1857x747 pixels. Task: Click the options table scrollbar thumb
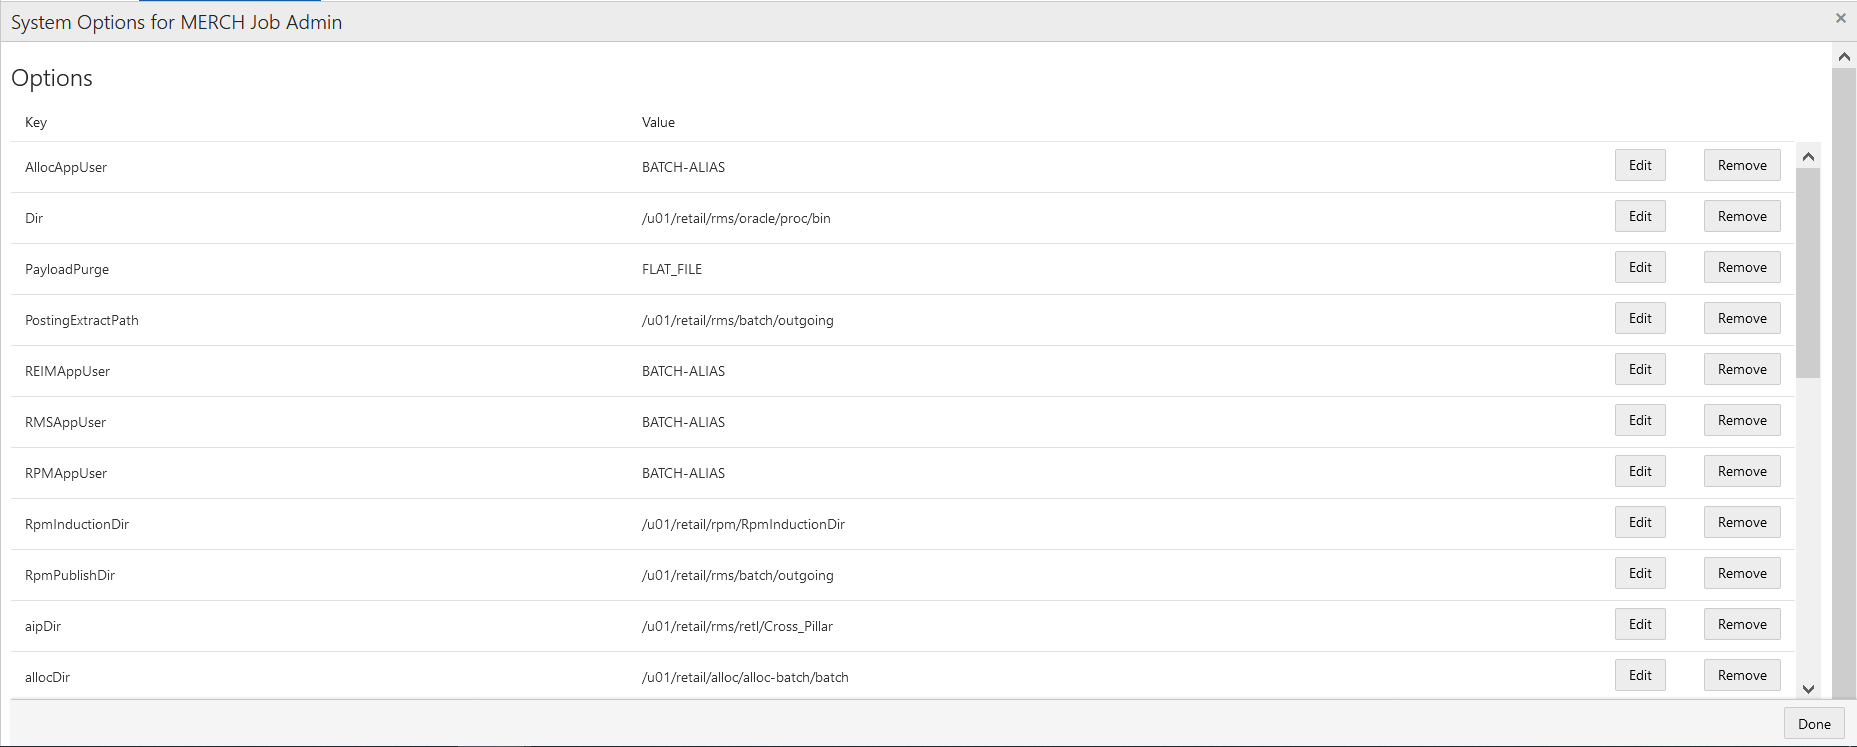(1807, 273)
